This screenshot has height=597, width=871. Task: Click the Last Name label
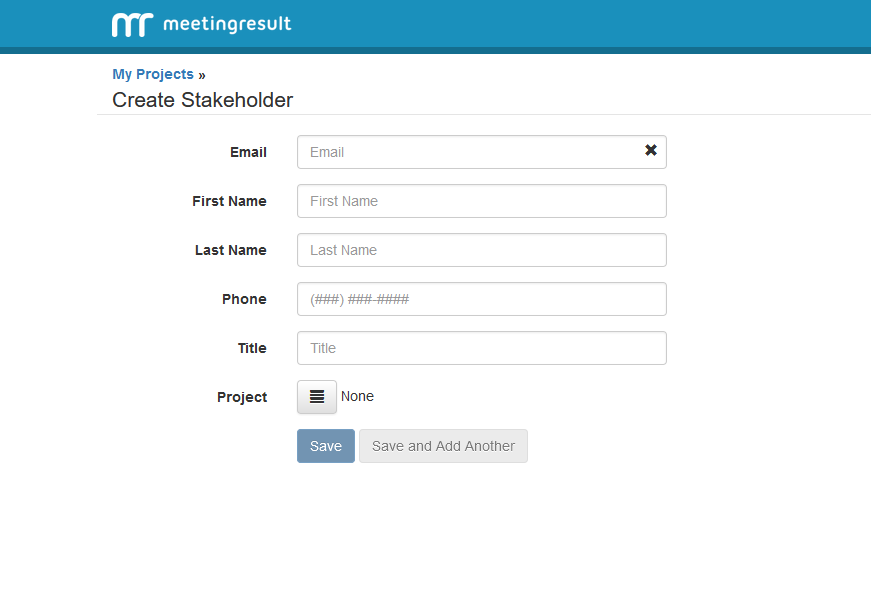point(230,250)
